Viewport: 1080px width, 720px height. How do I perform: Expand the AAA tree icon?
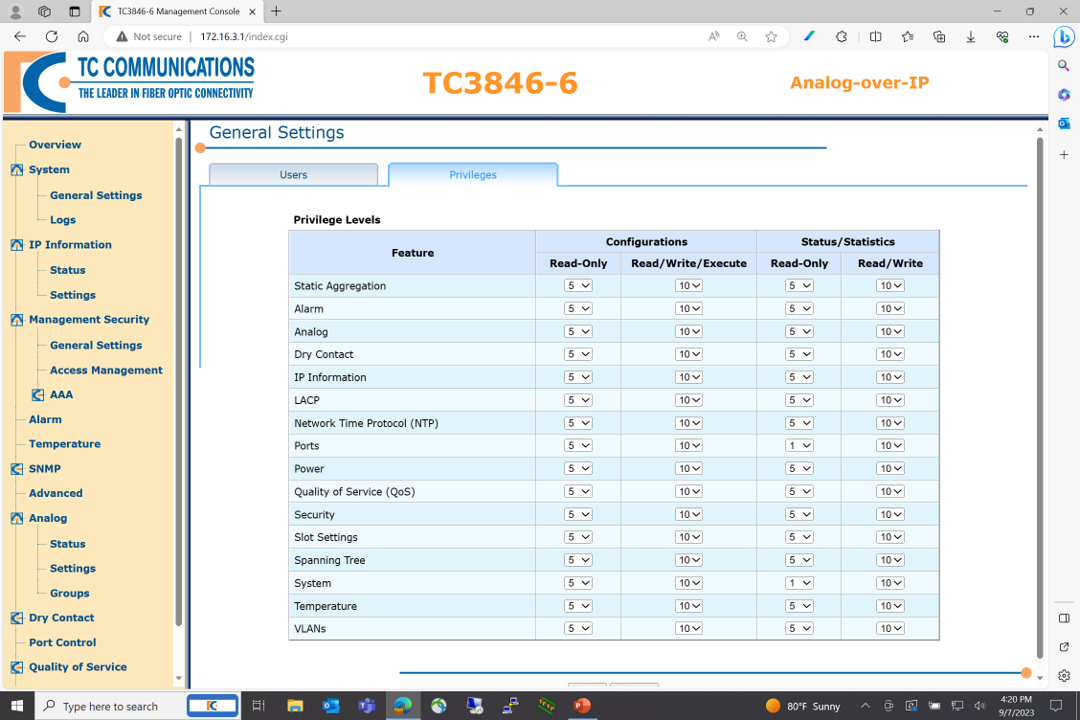coord(38,395)
